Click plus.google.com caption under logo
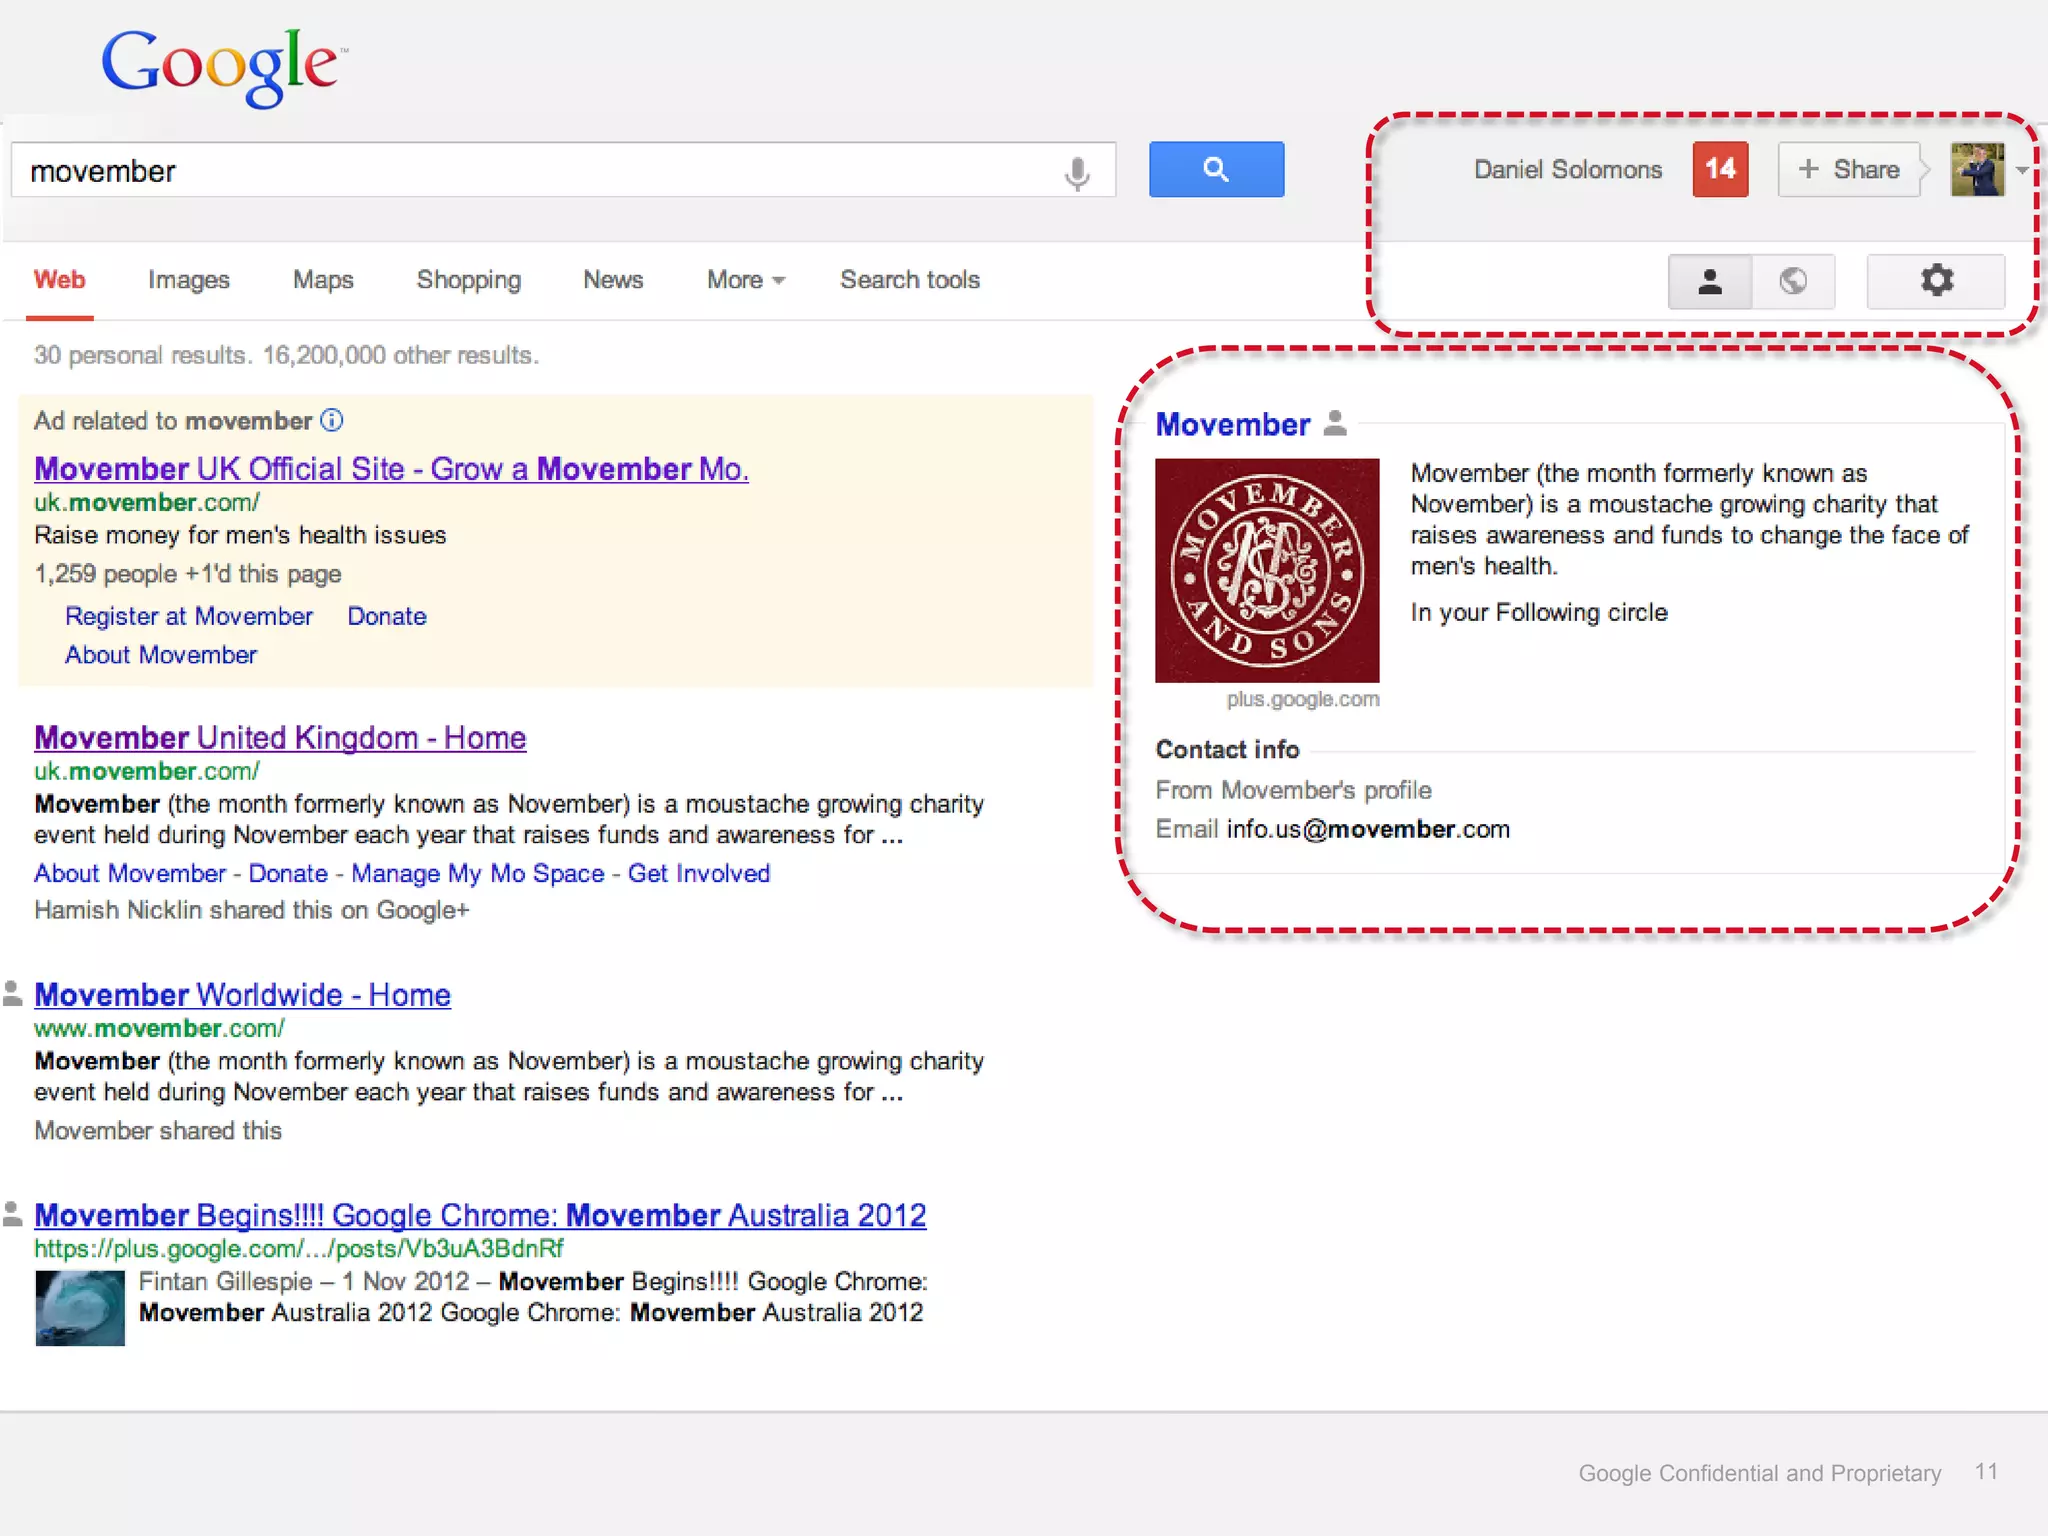 [1303, 699]
